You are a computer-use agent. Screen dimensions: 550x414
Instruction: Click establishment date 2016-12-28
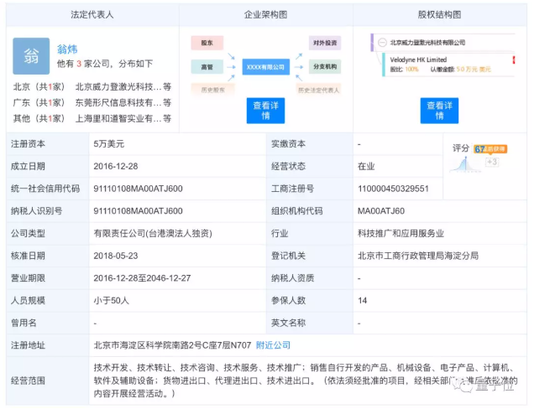point(115,166)
